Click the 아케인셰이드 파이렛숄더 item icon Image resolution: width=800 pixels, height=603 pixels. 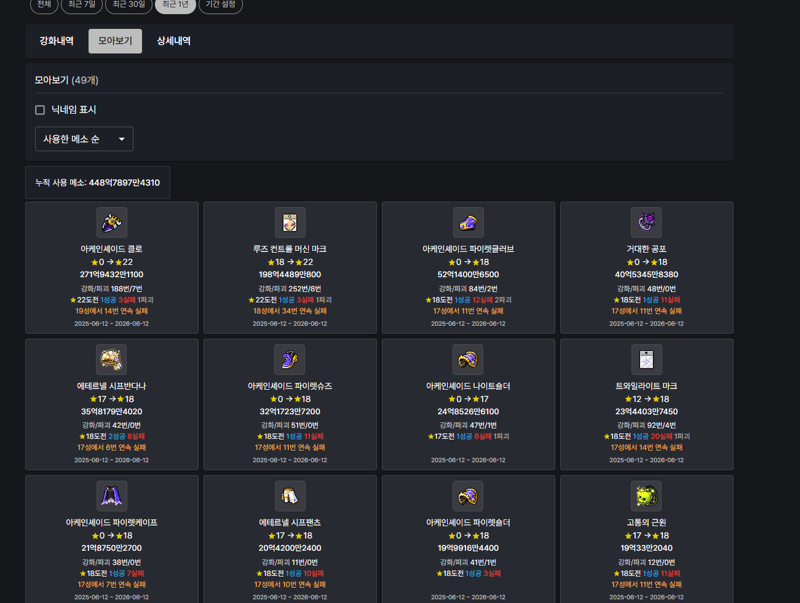click(468, 496)
